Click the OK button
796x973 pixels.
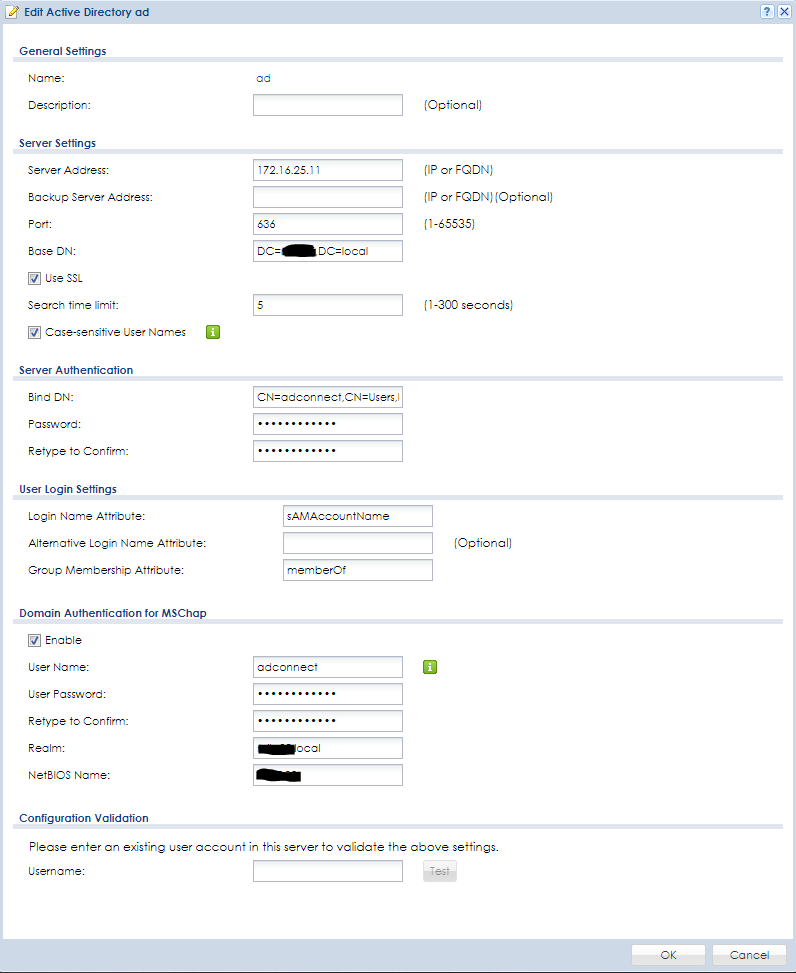[x=668, y=955]
